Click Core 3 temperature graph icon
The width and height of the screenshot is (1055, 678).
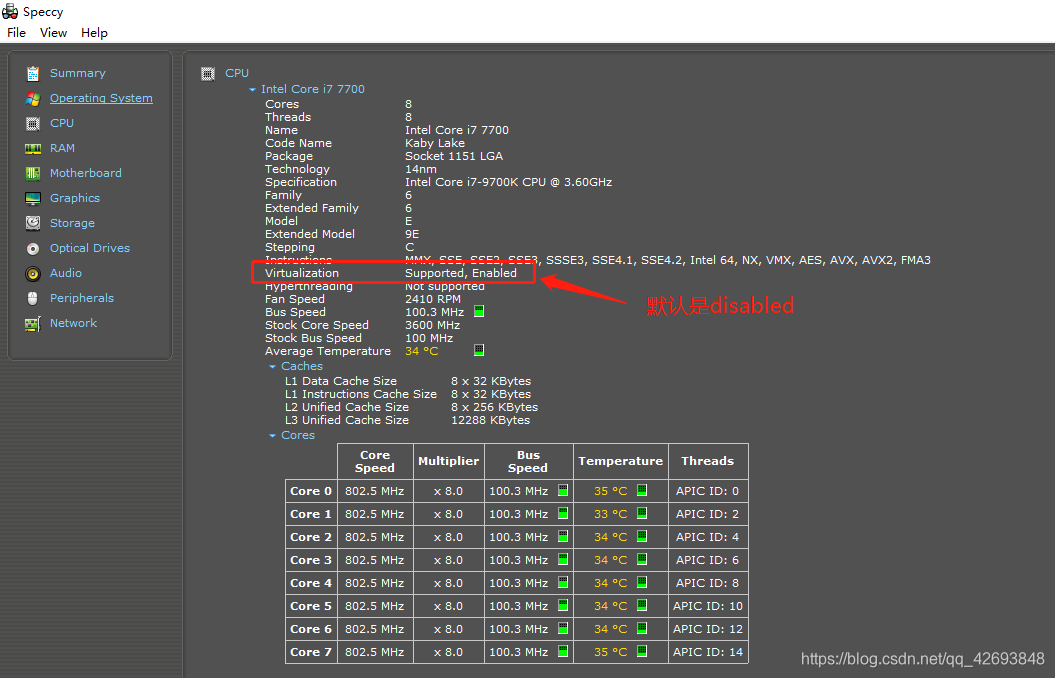[x=642, y=559]
